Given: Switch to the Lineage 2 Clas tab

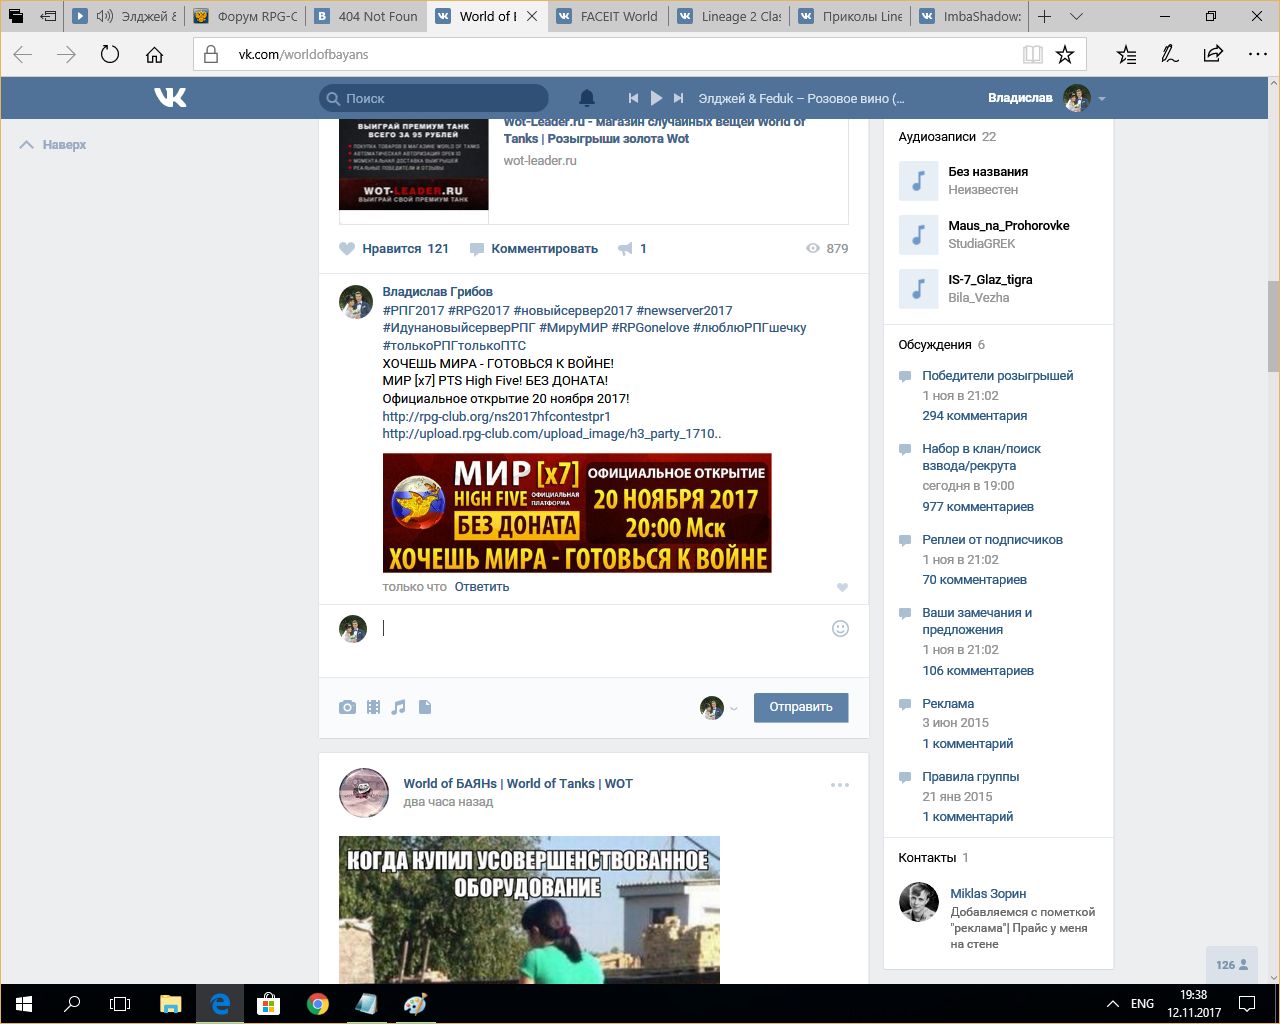Looking at the screenshot, I should pos(729,16).
